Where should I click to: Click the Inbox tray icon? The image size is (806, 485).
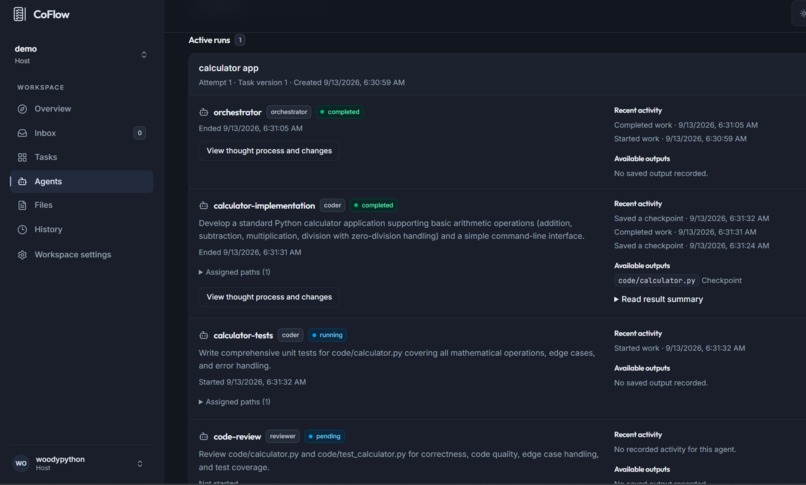tap(22, 133)
